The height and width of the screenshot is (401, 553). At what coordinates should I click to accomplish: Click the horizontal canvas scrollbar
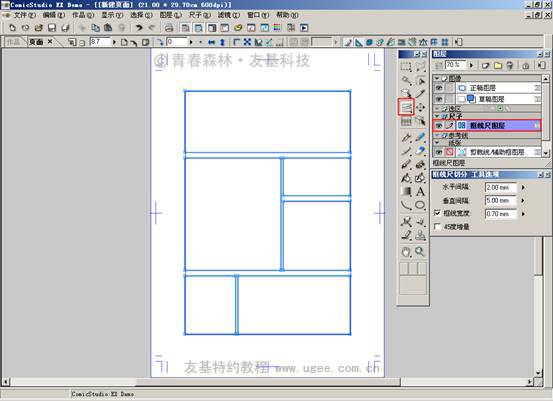269,382
